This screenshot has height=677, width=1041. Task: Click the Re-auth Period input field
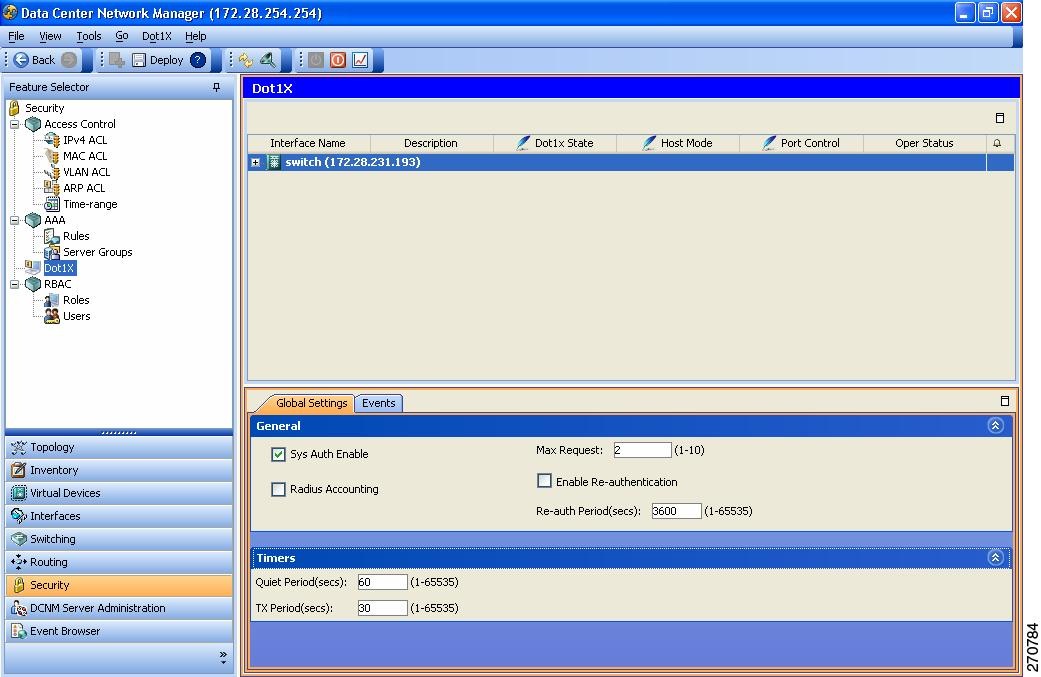pyautogui.click(x=676, y=510)
